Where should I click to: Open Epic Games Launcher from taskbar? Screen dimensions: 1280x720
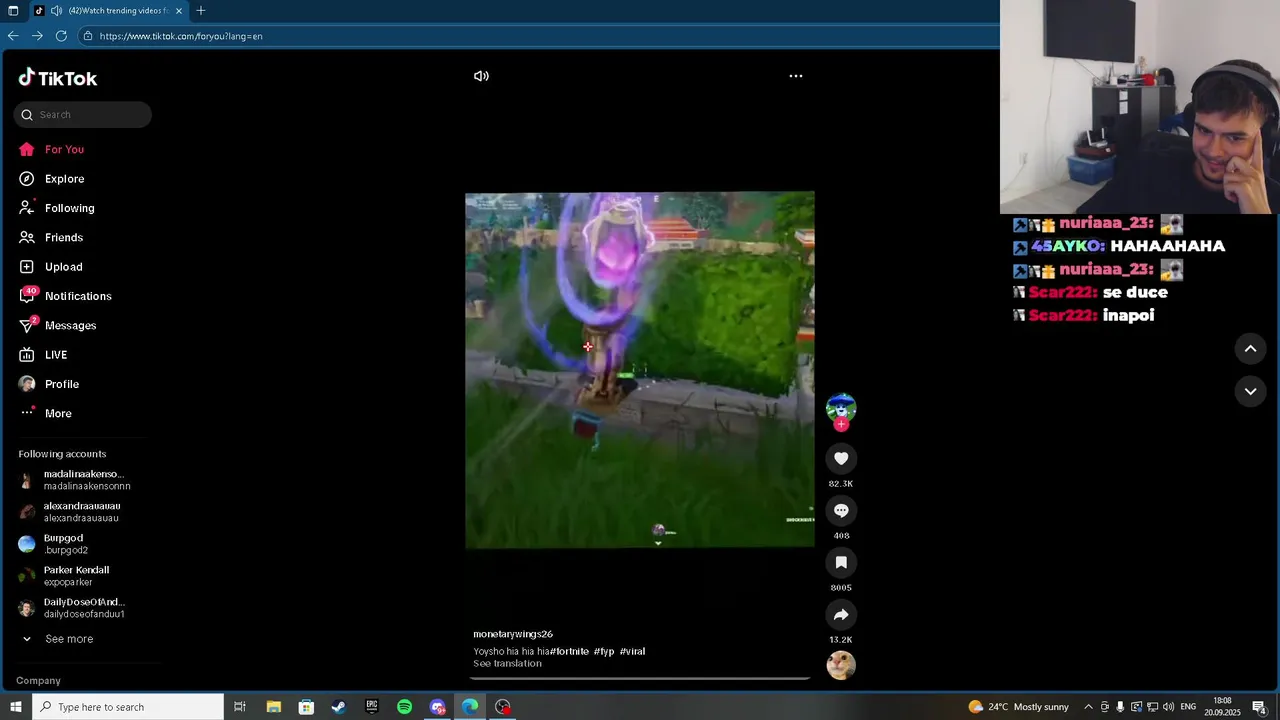pyautogui.click(x=372, y=707)
